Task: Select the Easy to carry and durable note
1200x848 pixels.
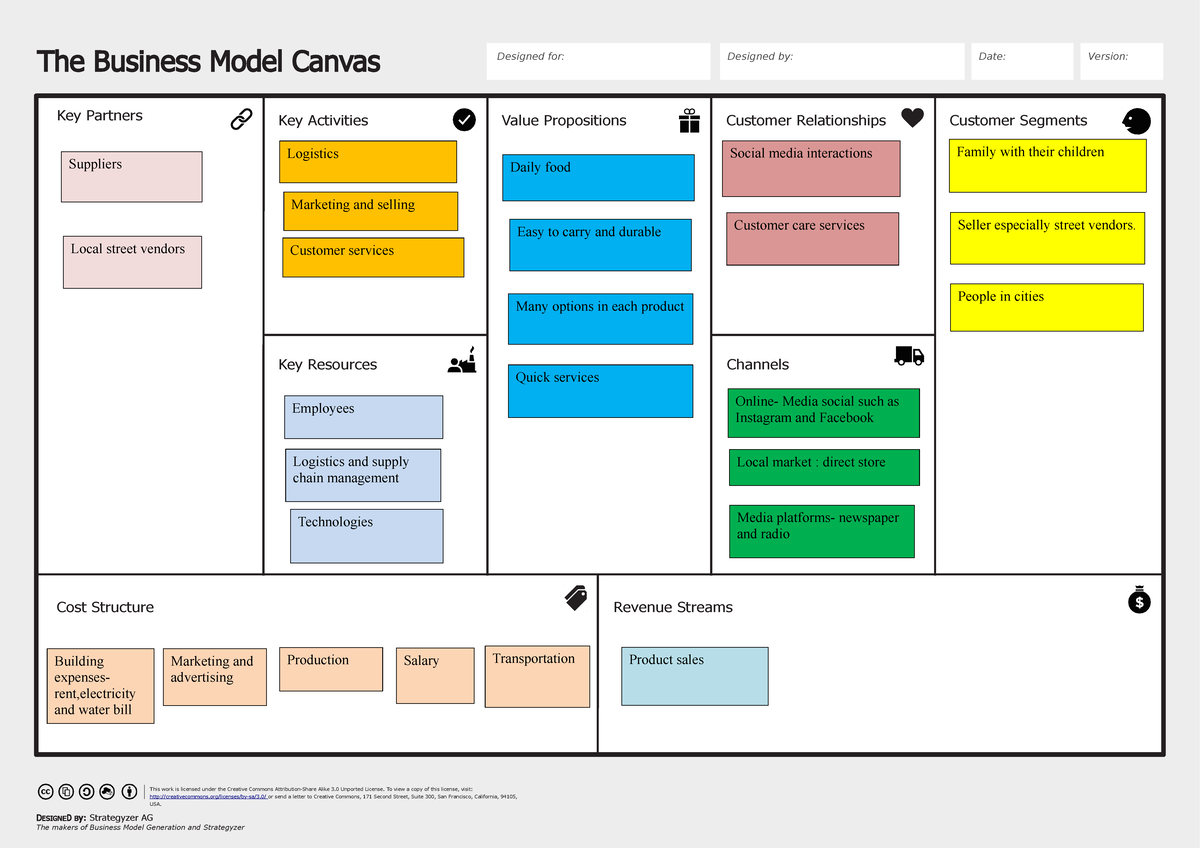Action: tap(600, 245)
